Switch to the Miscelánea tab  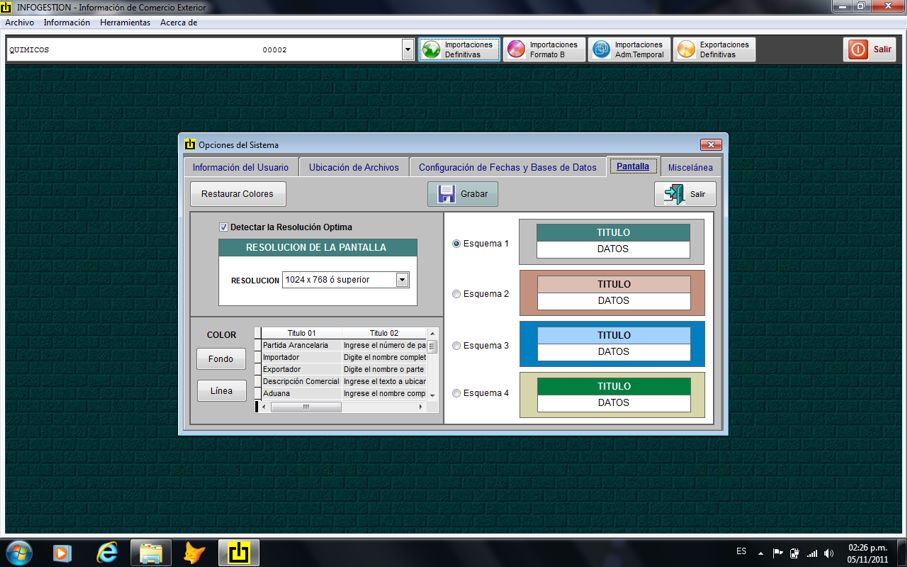pos(690,167)
